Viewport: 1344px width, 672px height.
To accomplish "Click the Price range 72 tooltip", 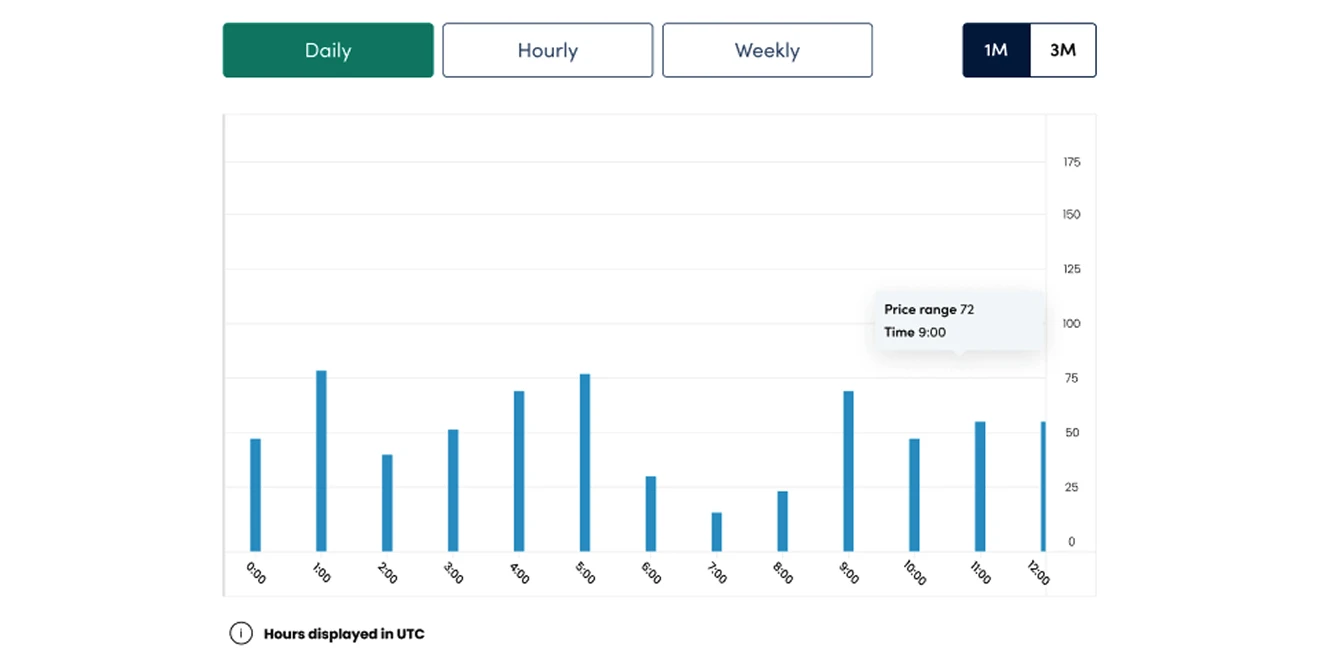I will pos(959,321).
